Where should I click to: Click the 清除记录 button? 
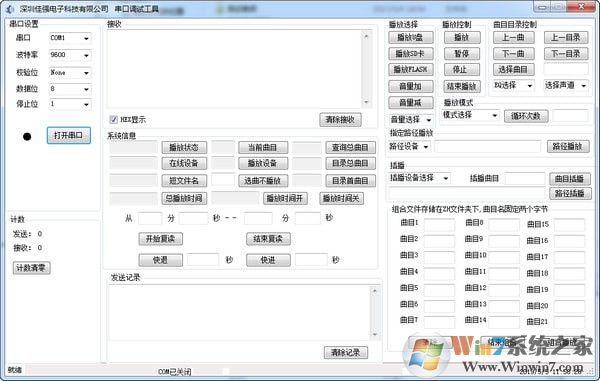346,352
